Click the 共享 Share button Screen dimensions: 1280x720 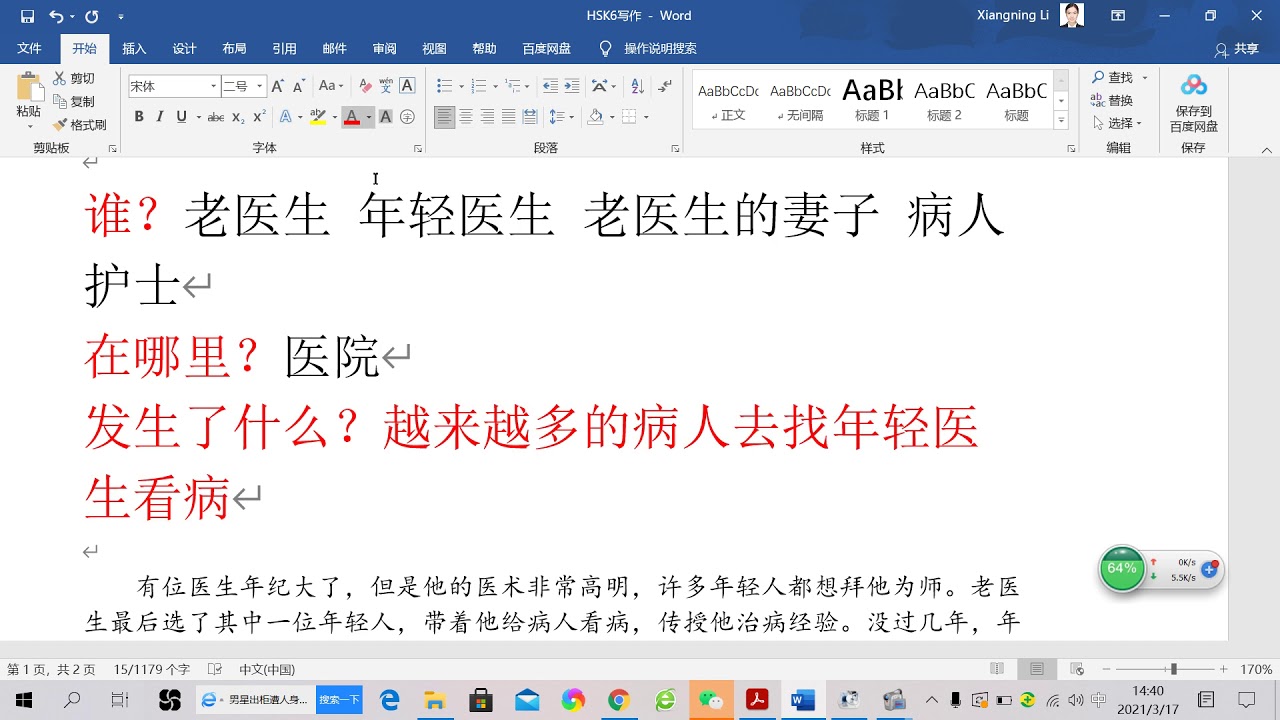tap(1237, 49)
